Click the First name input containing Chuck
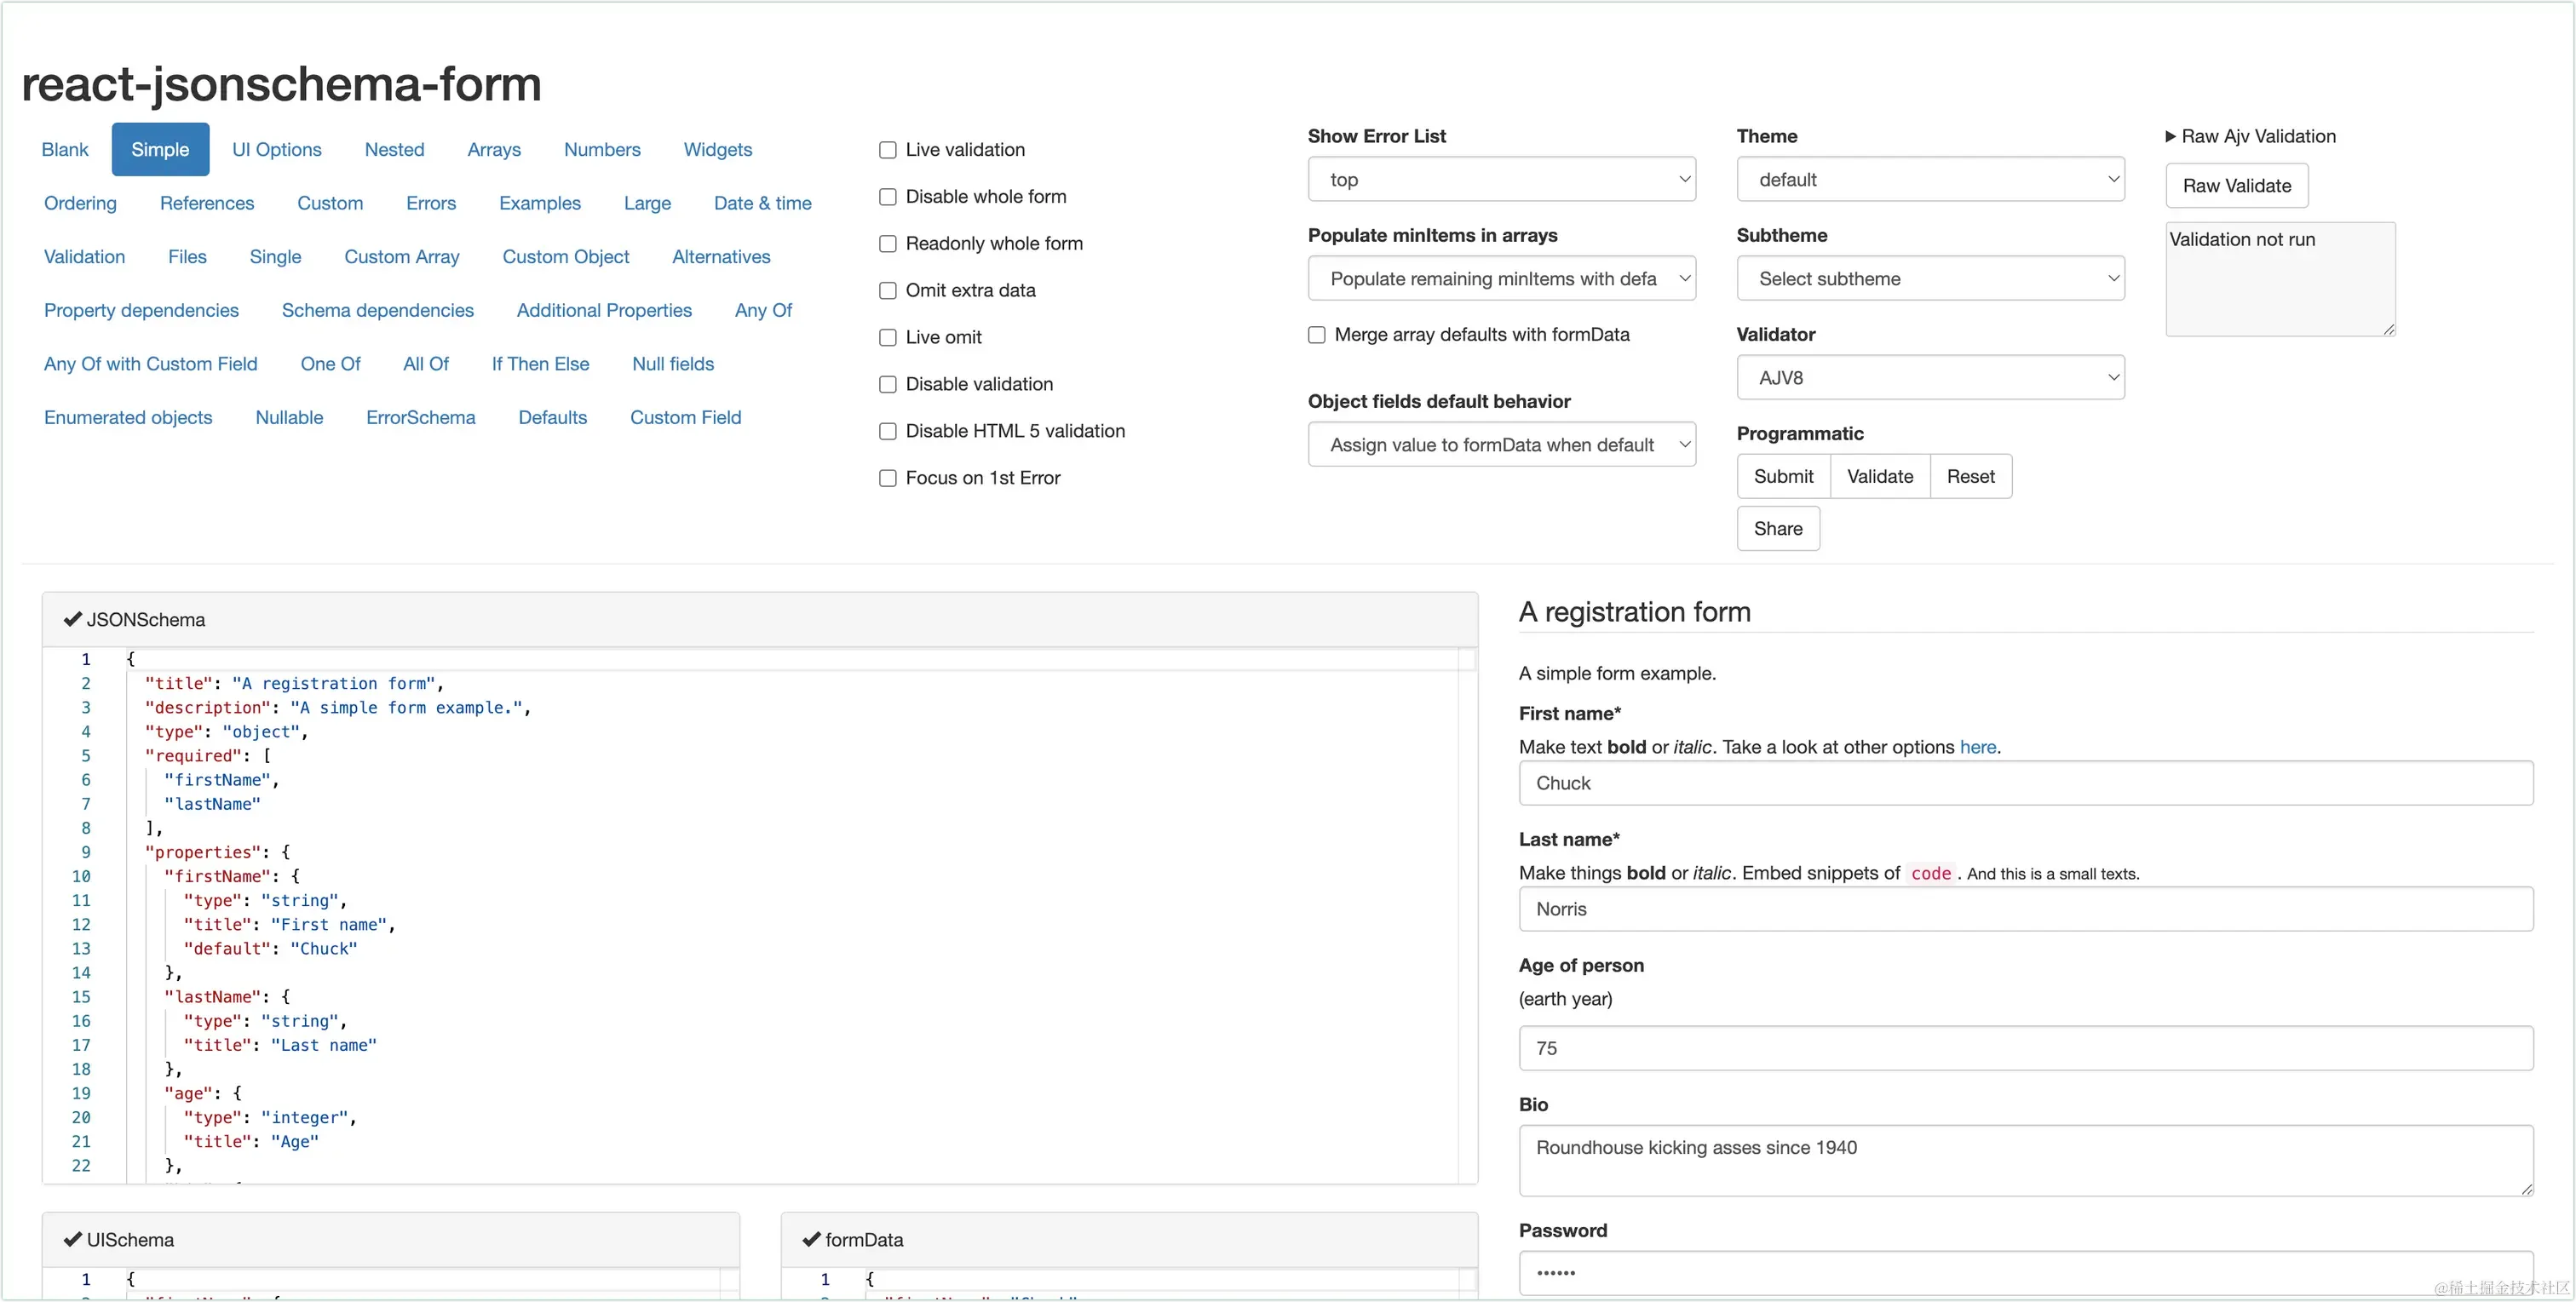The height and width of the screenshot is (1302, 2576). [2026, 783]
